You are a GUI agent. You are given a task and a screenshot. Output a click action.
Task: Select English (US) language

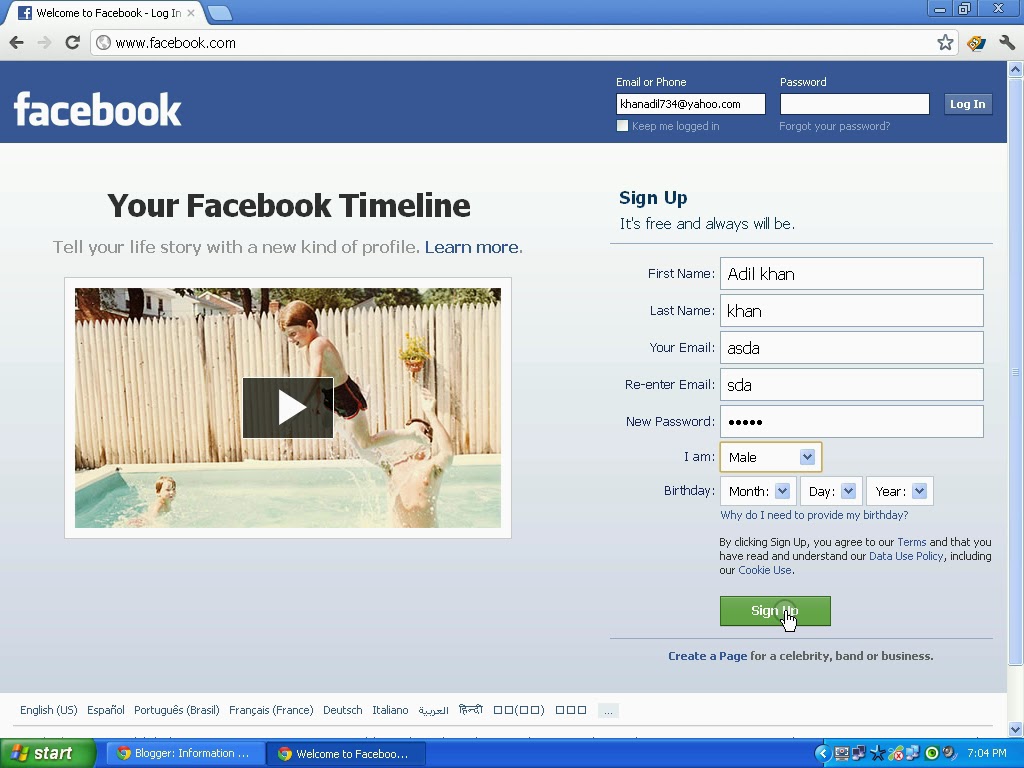(x=48, y=710)
